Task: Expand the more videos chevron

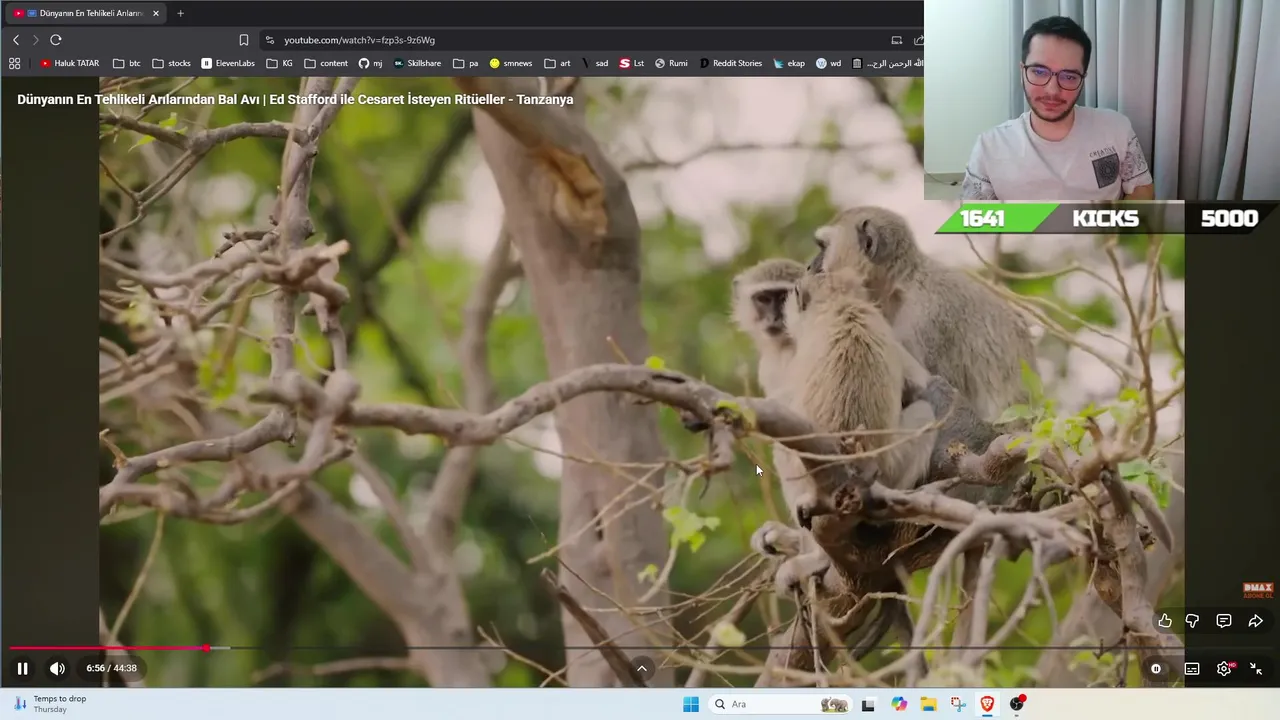Action: click(x=642, y=669)
